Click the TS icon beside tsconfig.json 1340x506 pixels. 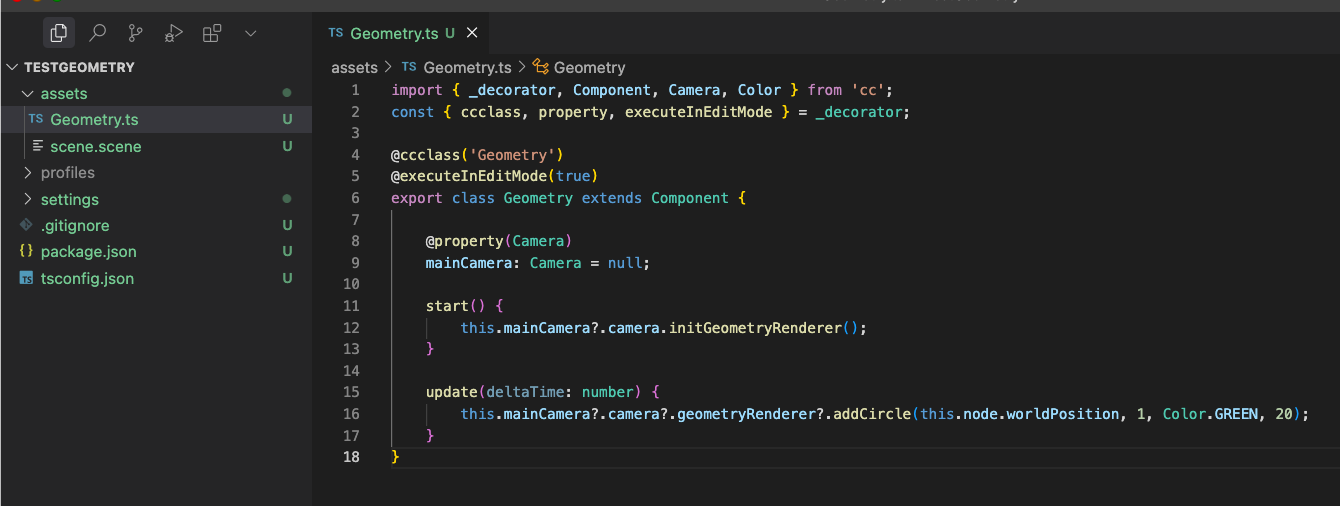(x=27, y=279)
